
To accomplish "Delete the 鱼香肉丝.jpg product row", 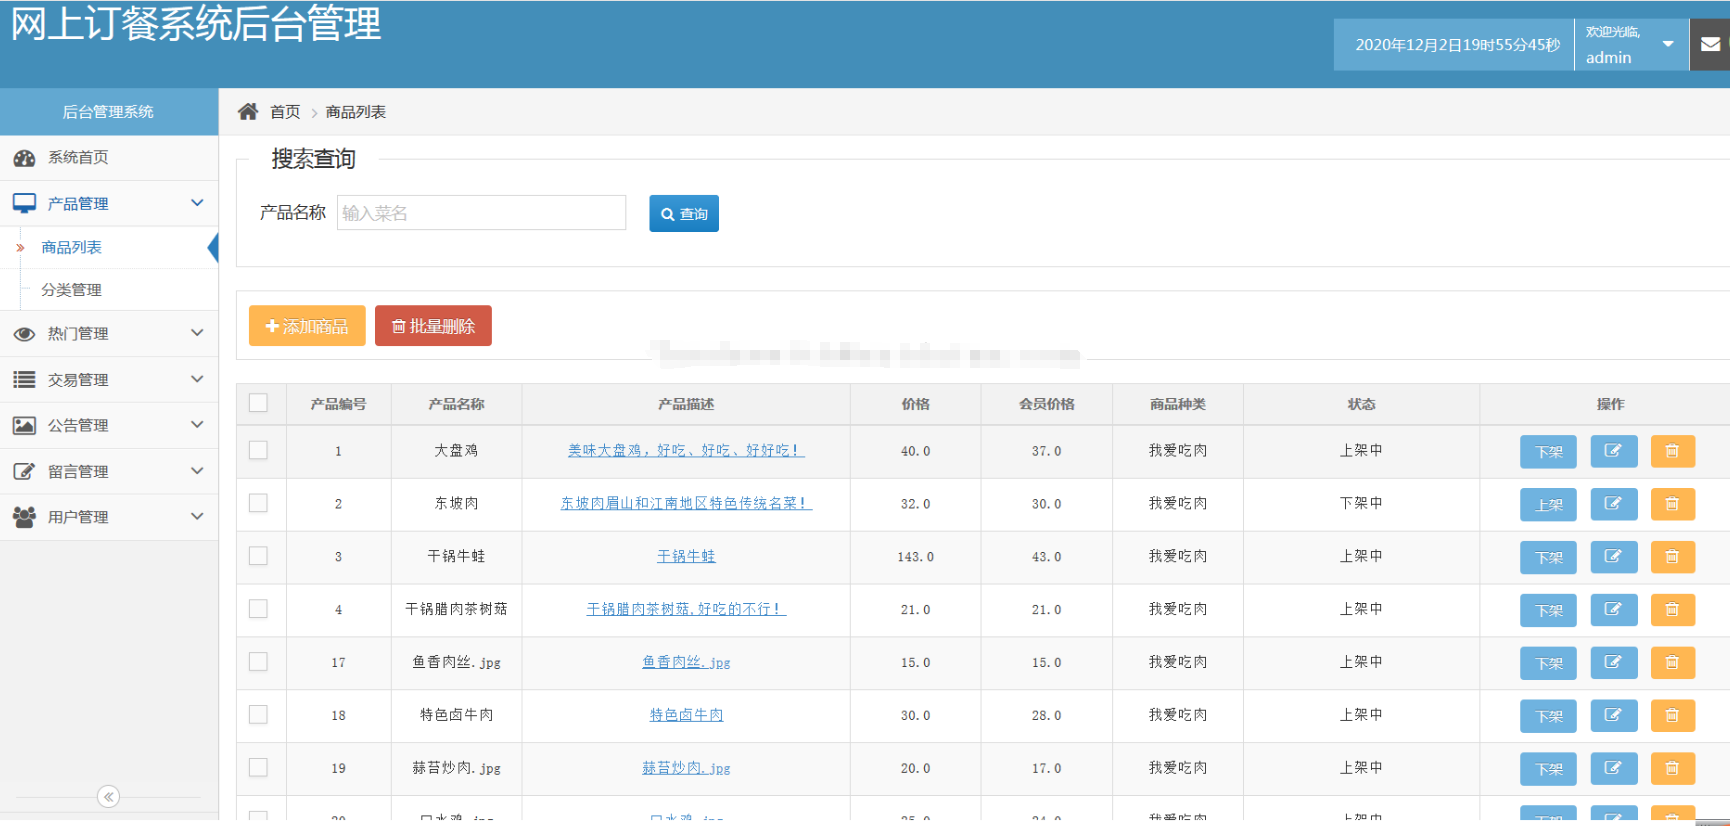I will coord(1672,663).
